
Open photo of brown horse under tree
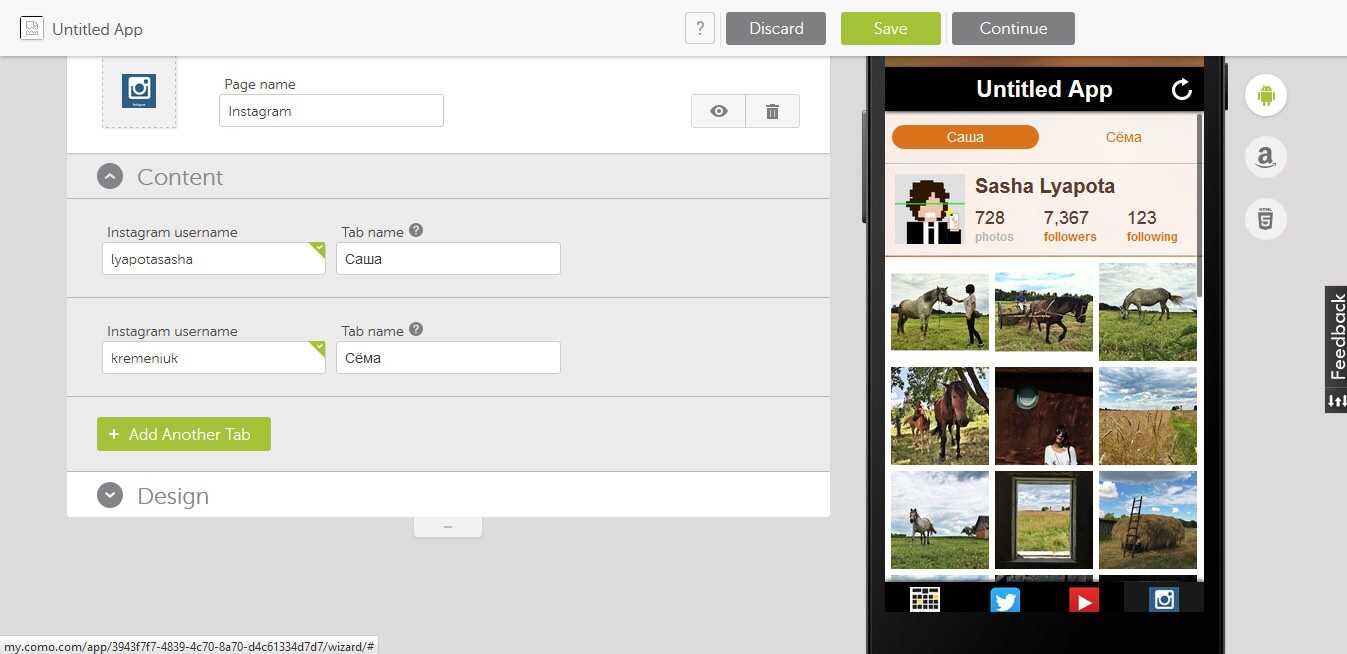[x=940, y=415]
